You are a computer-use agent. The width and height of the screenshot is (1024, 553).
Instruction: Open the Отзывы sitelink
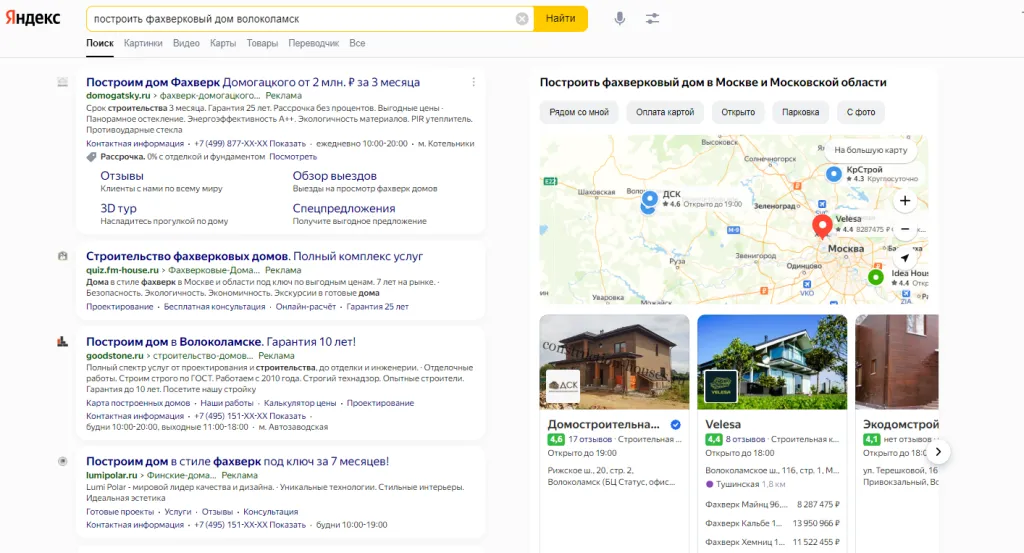click(121, 176)
